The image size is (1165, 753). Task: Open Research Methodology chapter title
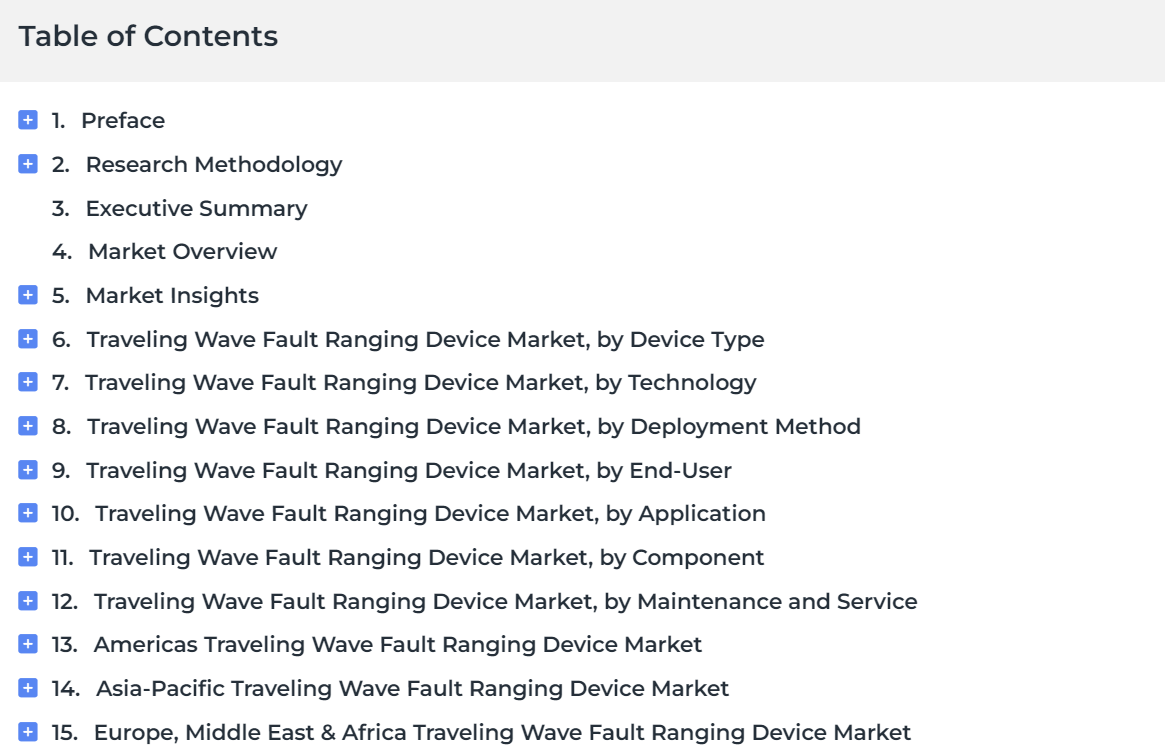214,164
